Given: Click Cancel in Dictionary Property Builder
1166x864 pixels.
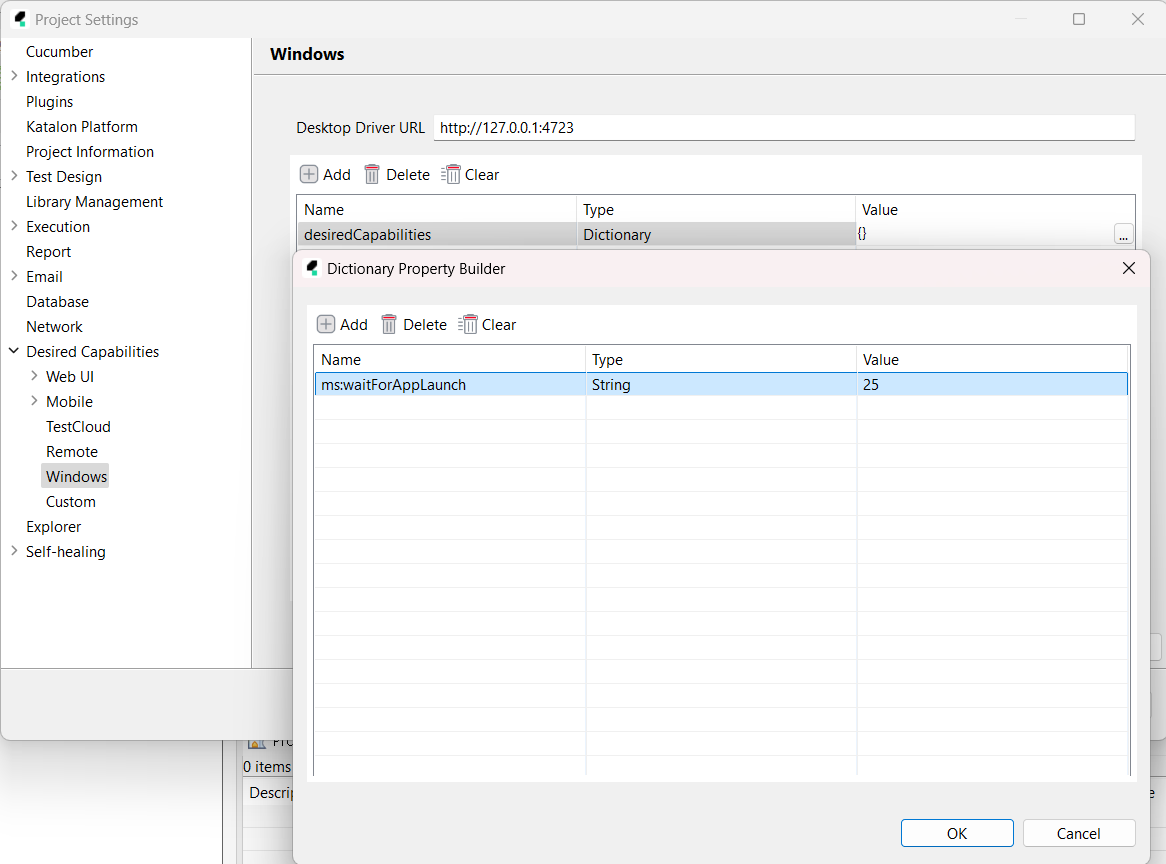Looking at the screenshot, I should click(1078, 833).
